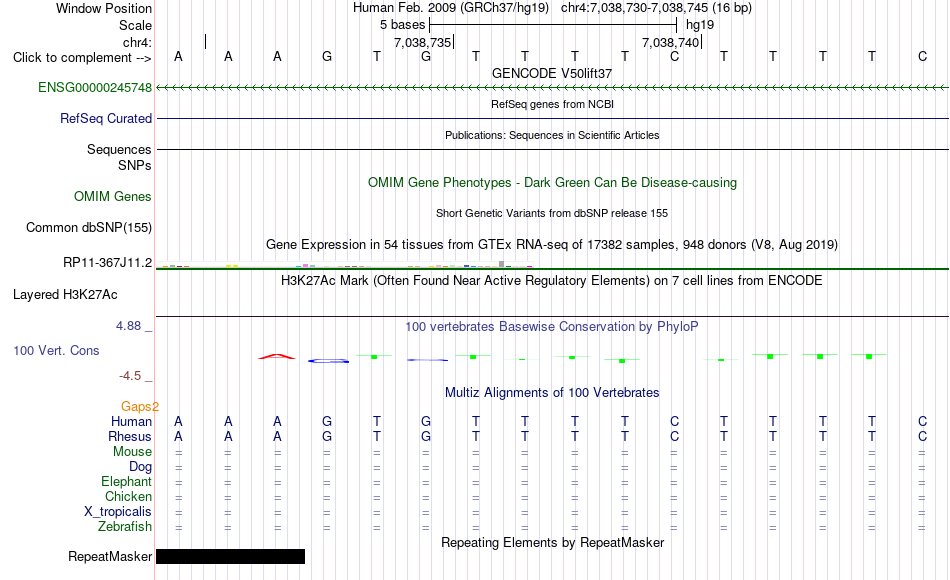Open OMIM Gene Phenotypes track title

552,182
